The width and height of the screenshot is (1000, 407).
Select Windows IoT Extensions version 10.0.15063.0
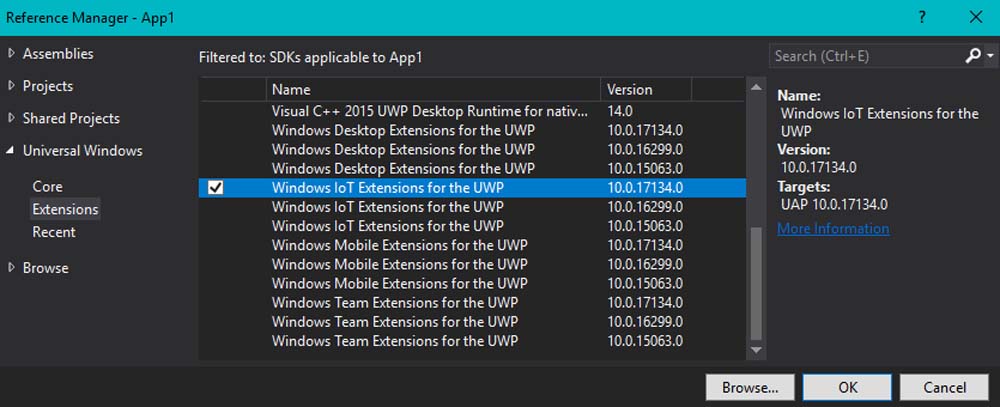point(472,226)
